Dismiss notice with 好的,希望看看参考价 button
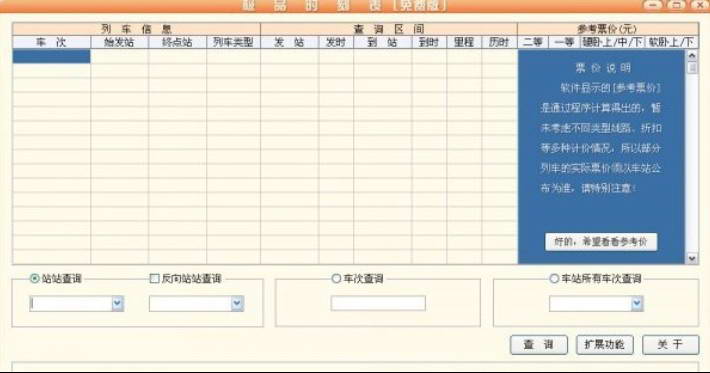 click(601, 242)
